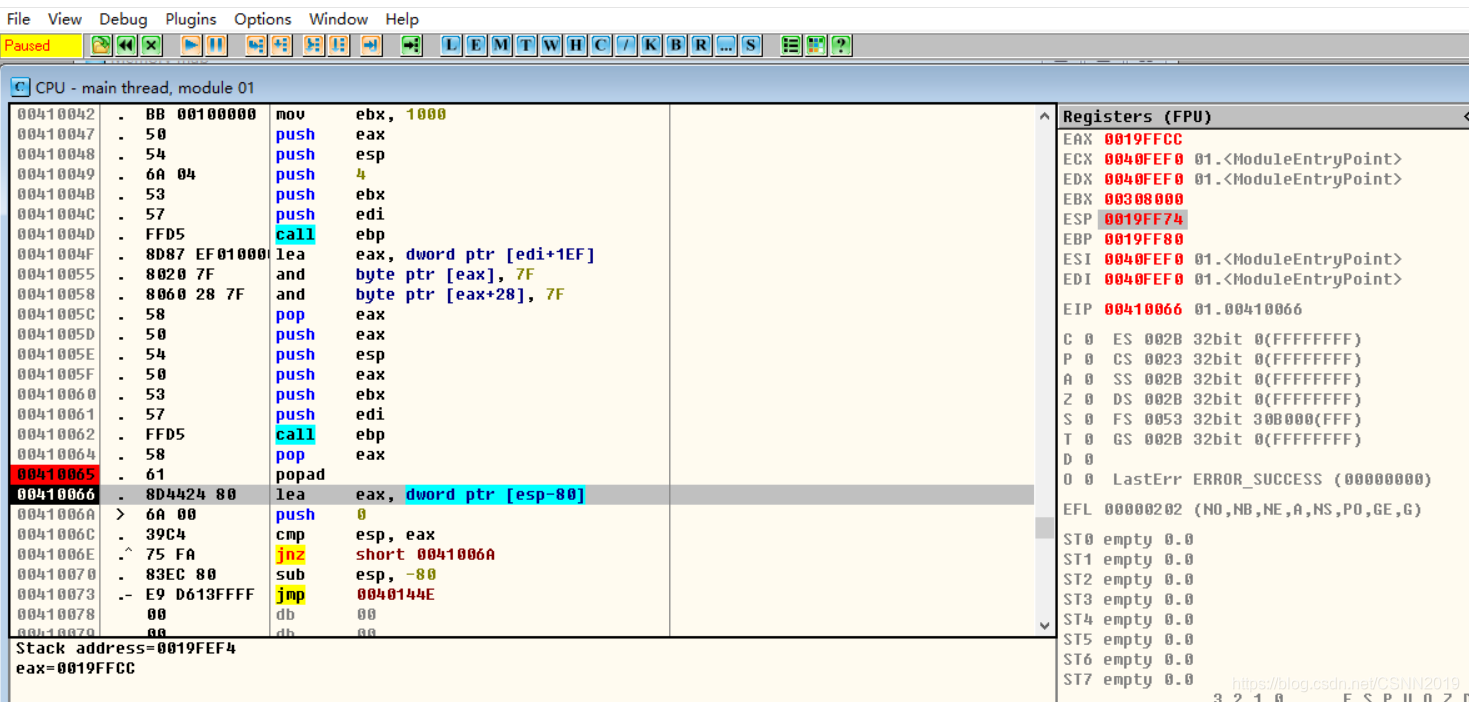Open the Window menu
Image resolution: width=1469 pixels, height=702 pixels.
(x=338, y=19)
